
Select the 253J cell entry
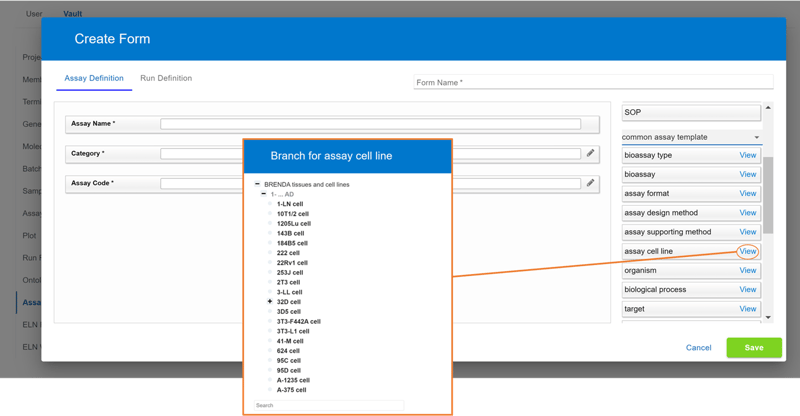[x=290, y=272]
